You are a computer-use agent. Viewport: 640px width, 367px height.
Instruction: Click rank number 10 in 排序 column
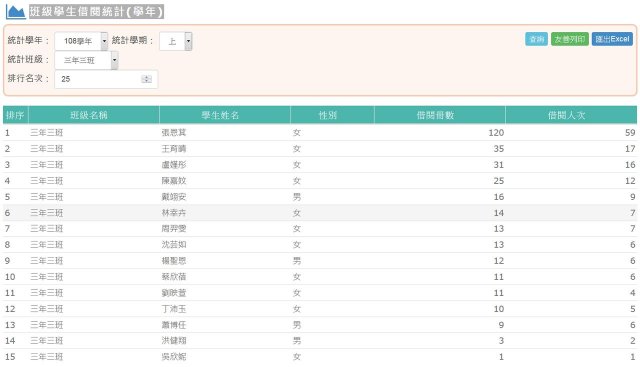tap(10, 277)
